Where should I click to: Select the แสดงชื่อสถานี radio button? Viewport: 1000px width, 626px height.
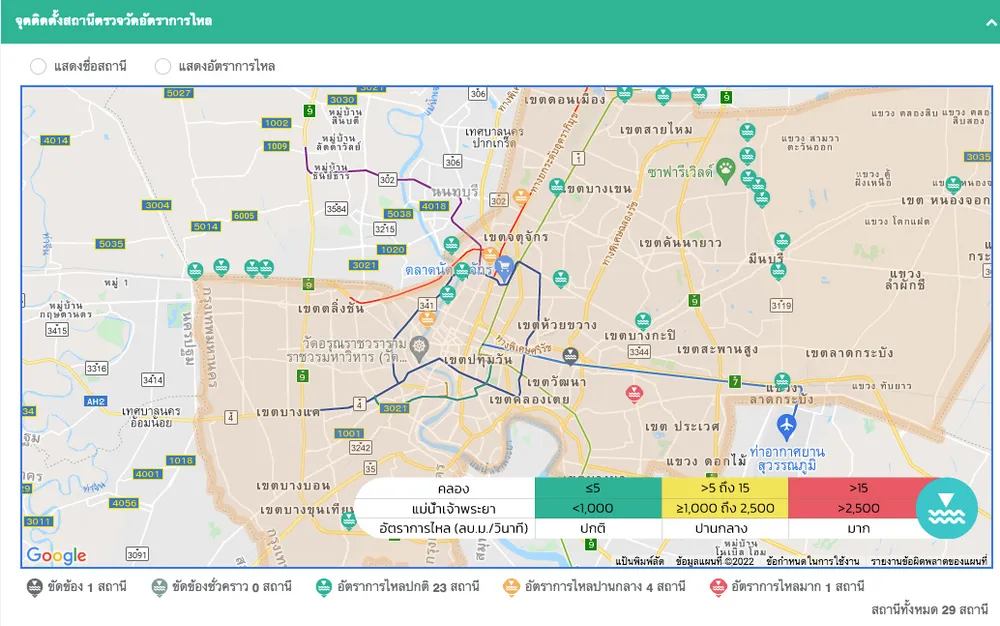pos(38,65)
